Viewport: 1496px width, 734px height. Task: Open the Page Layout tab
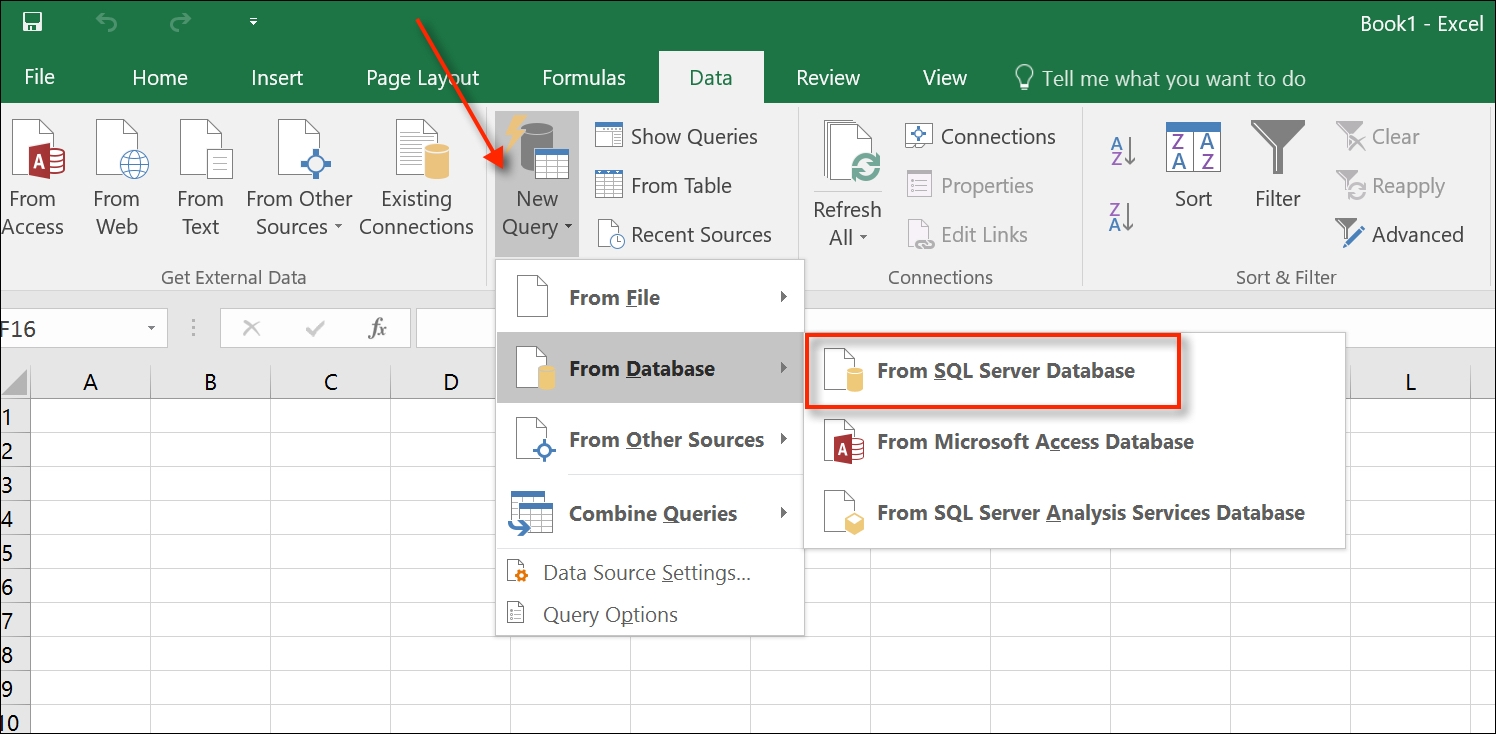click(422, 78)
